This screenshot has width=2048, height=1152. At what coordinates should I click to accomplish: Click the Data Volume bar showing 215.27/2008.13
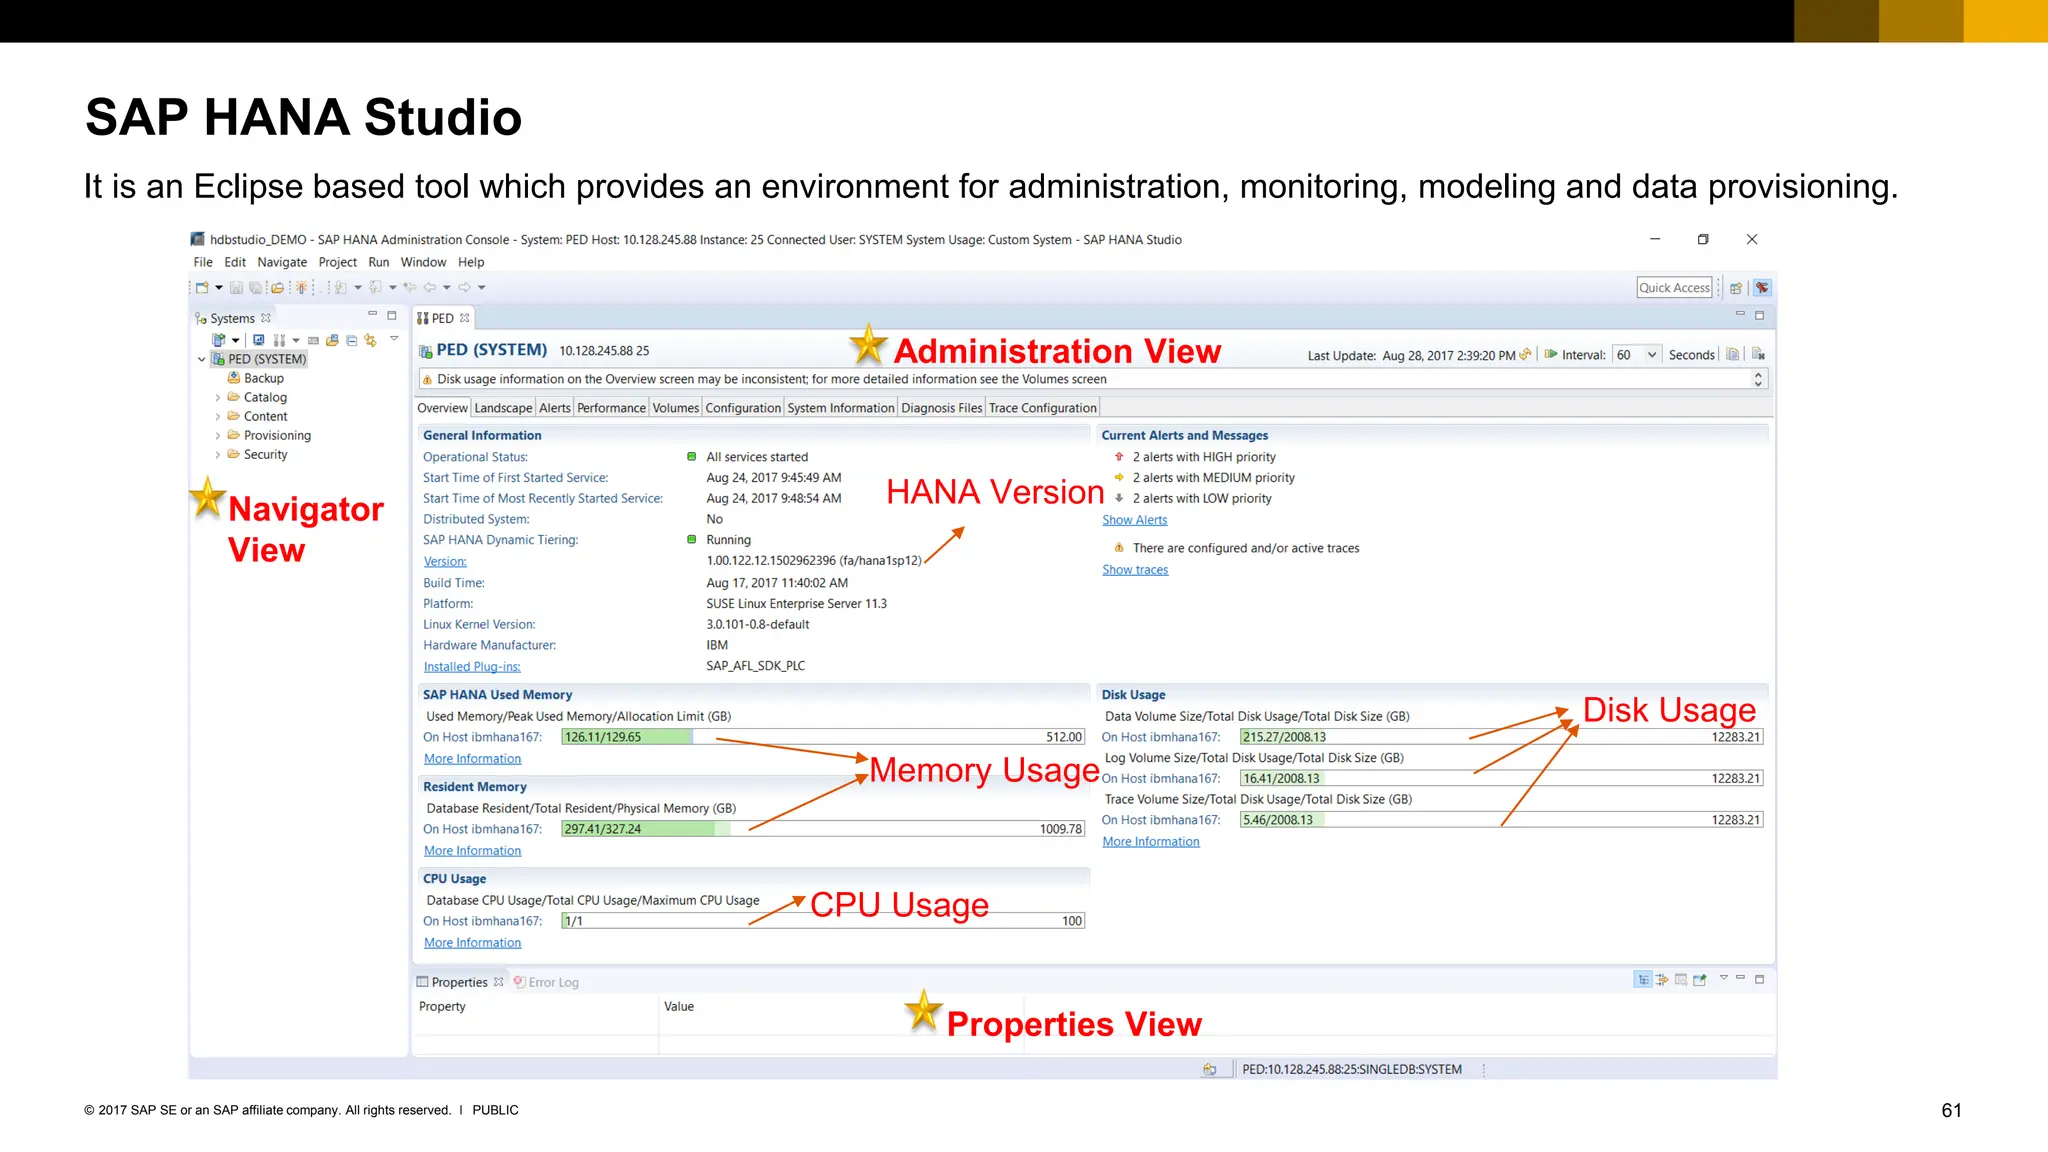click(x=1501, y=737)
